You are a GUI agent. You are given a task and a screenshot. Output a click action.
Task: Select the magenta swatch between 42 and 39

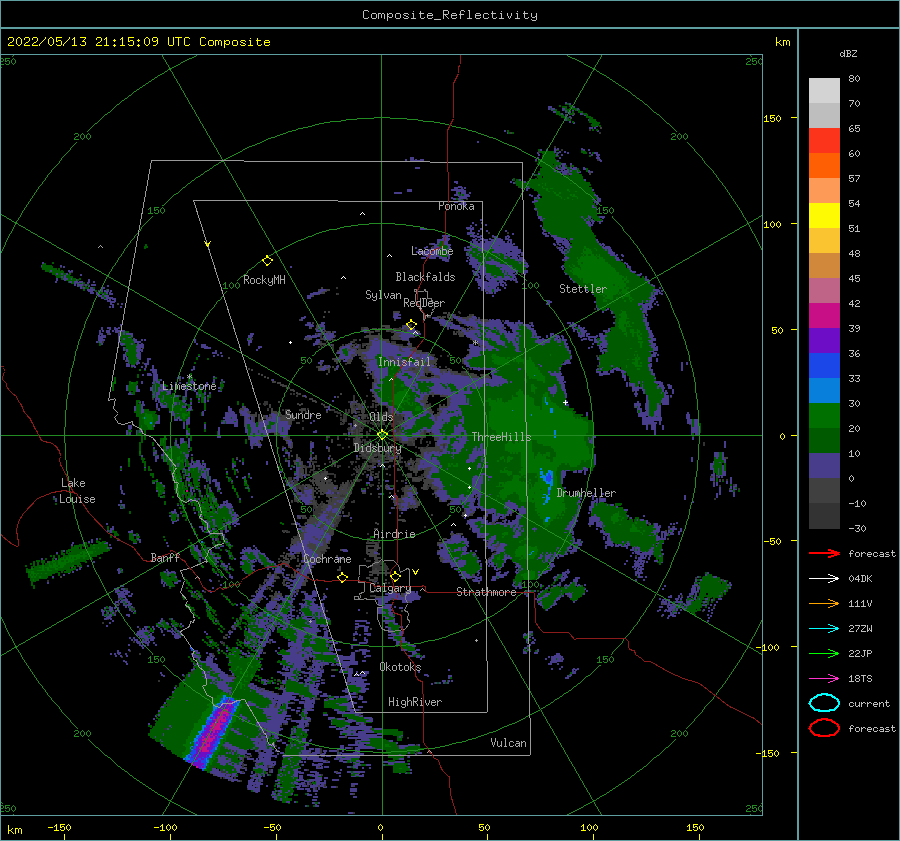pyautogui.click(x=824, y=315)
